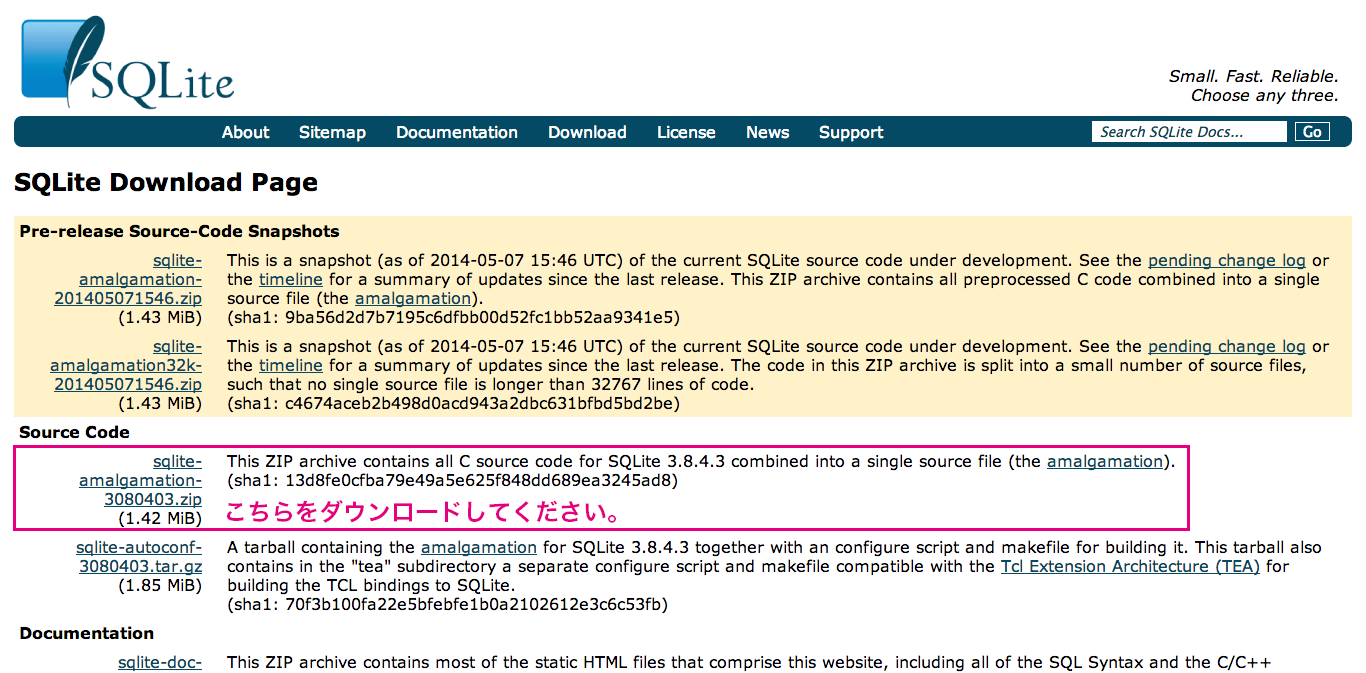Focus the Search SQLite Docs field
This screenshot has width=1366, height=673.
point(1189,132)
